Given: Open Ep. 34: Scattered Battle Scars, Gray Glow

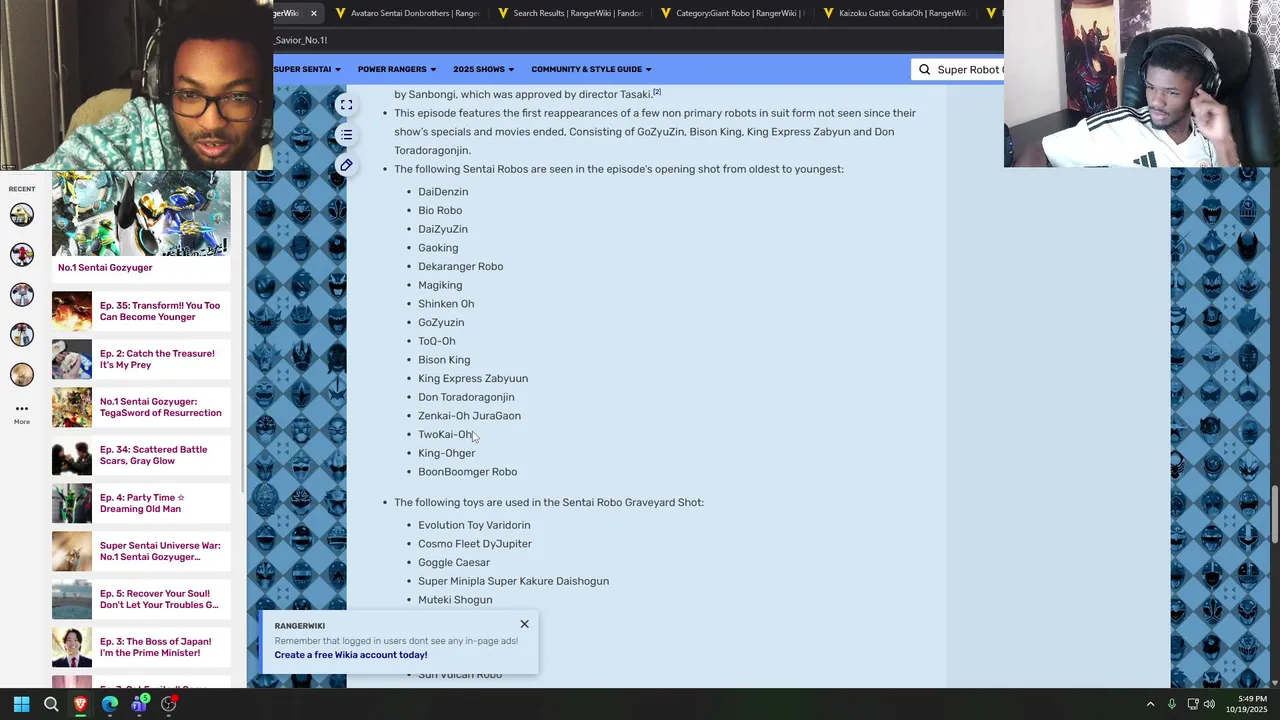Looking at the screenshot, I should click(x=154, y=455).
